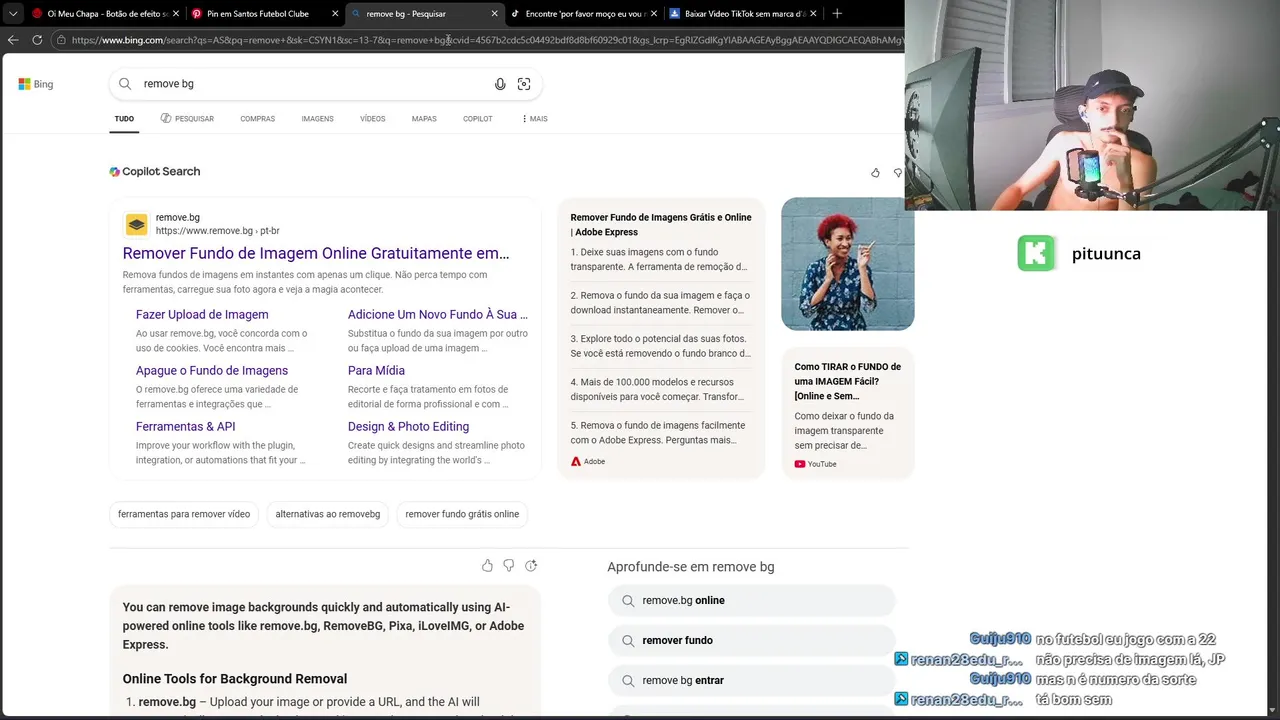Open visual search camera icon
This screenshot has height=720, width=1280.
tap(524, 84)
